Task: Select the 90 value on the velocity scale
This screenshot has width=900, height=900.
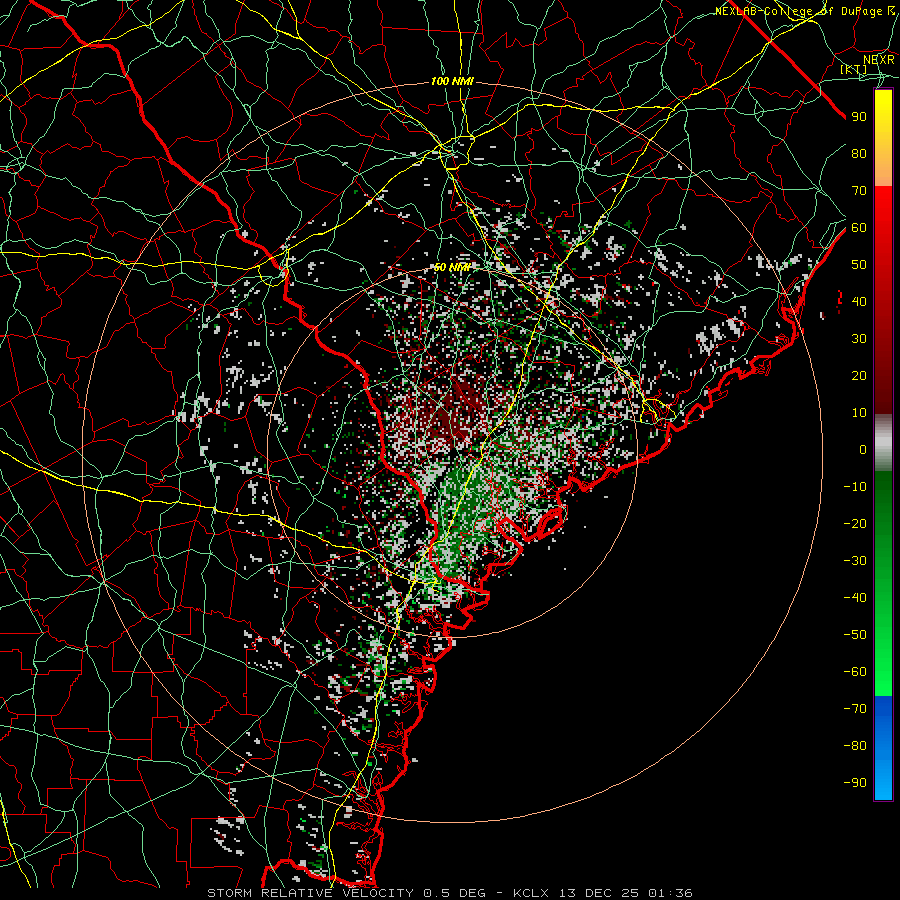Action: pyautogui.click(x=859, y=117)
